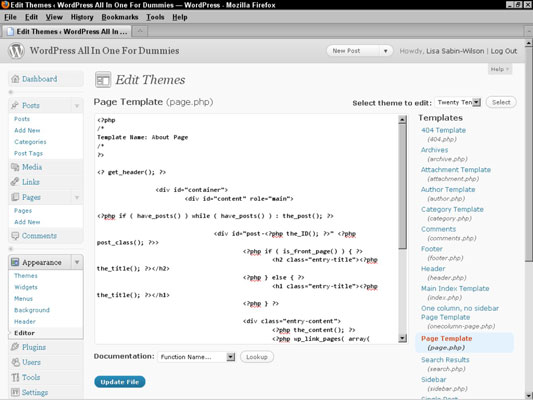Viewport: 533px width, 400px height.
Task: Click the browser page scrollbar thumb
Action: 529,155
